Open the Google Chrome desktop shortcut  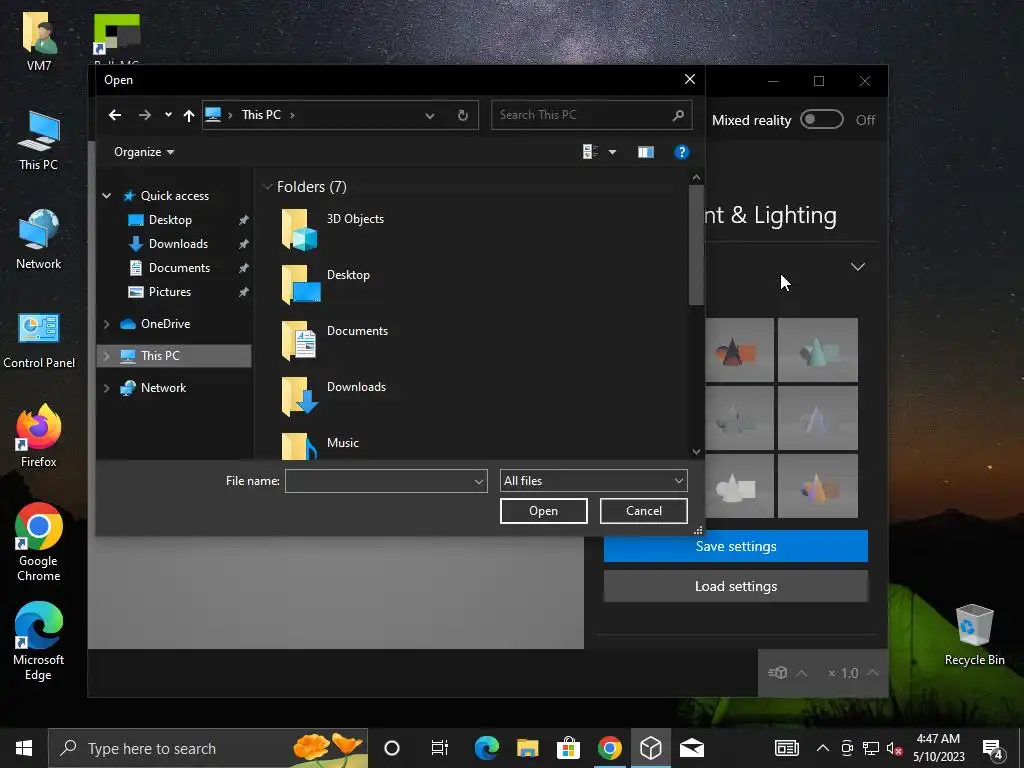coord(39,541)
